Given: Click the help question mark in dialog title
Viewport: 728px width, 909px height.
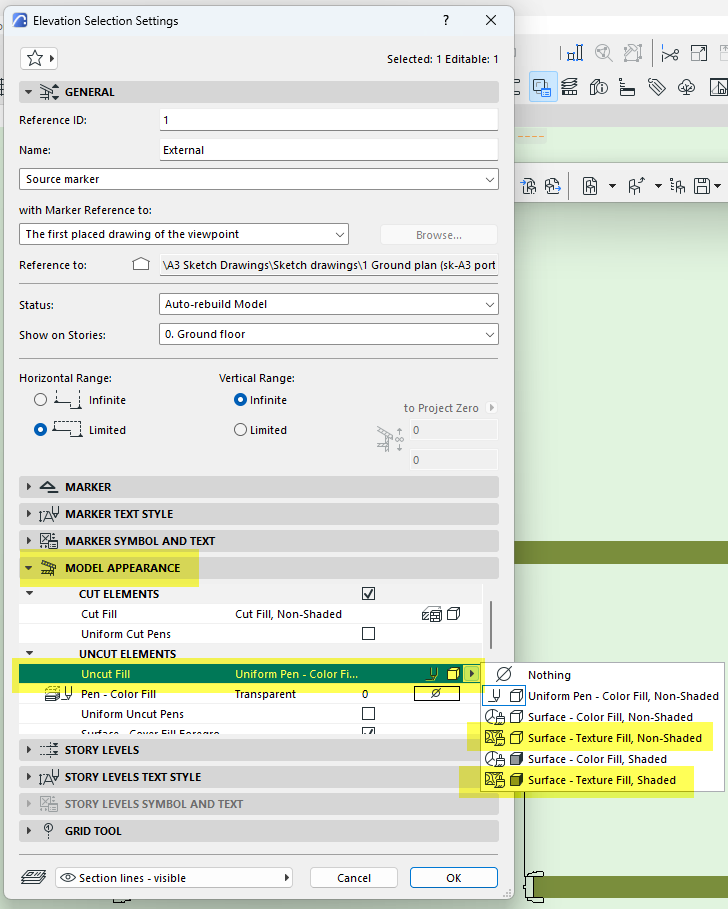Looking at the screenshot, I should [x=446, y=20].
